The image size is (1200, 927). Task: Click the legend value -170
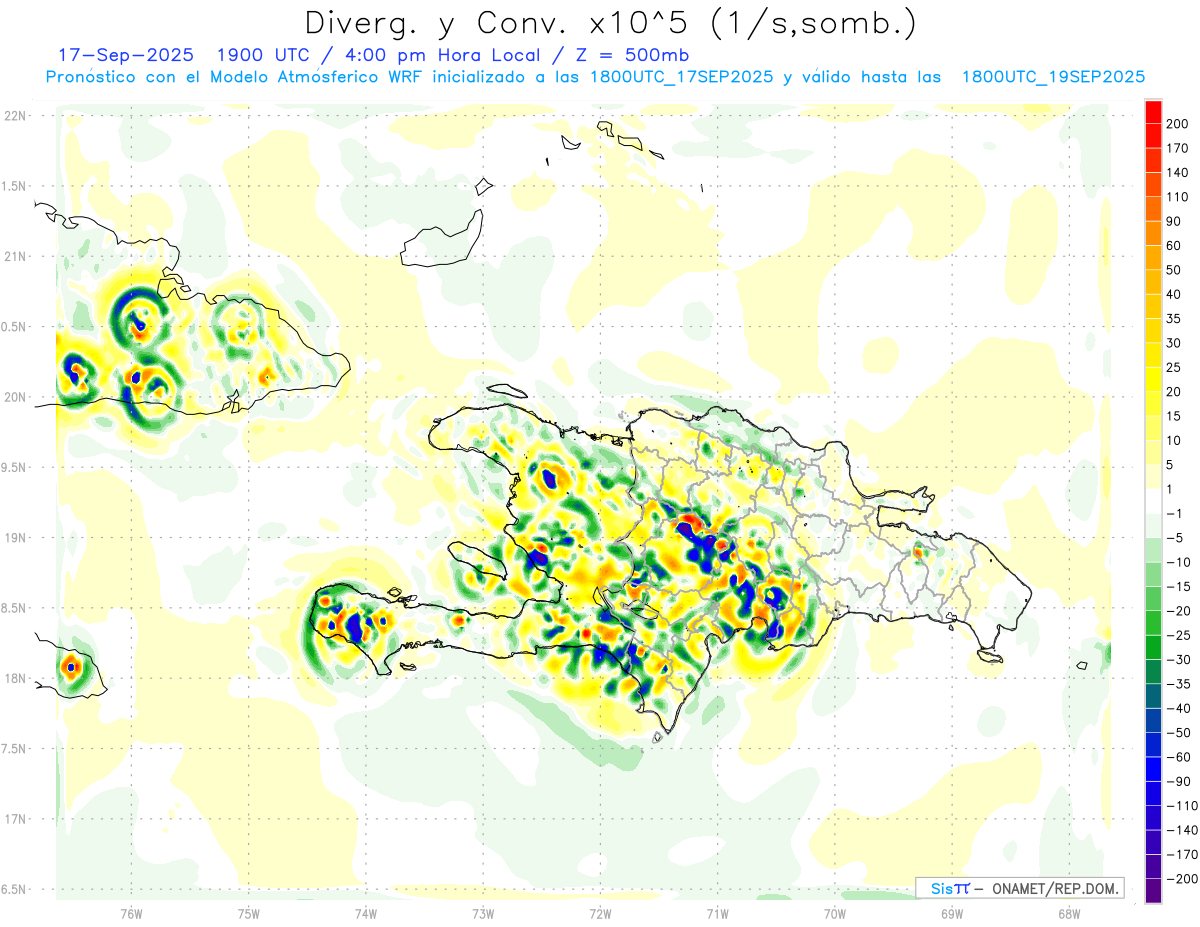(1182, 855)
